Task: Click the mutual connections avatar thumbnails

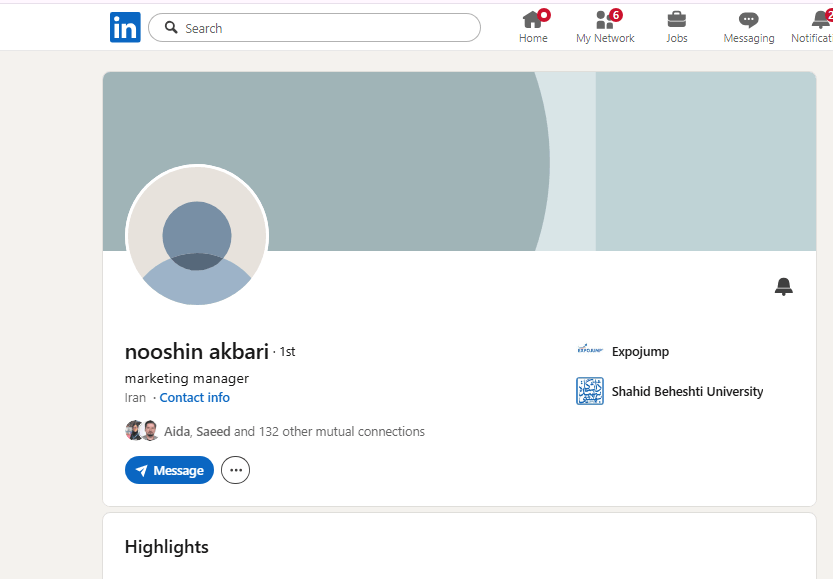Action: pos(141,431)
